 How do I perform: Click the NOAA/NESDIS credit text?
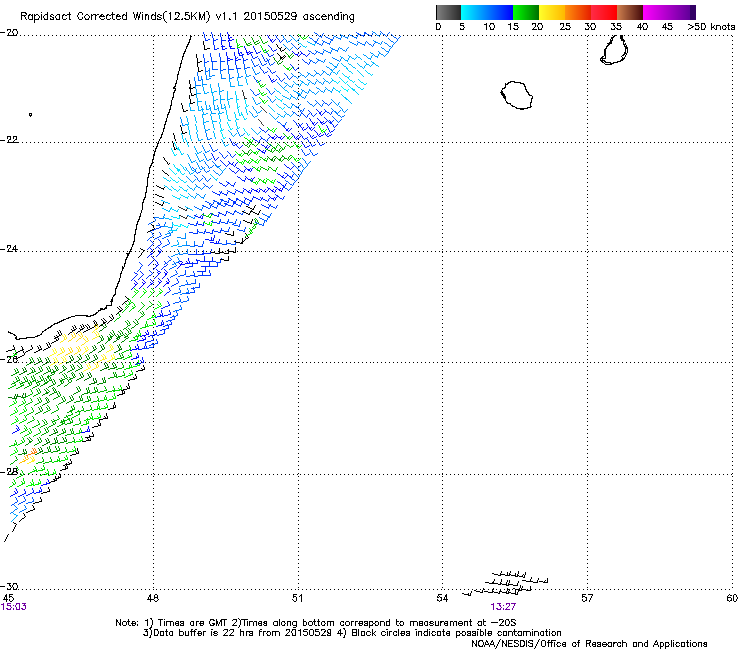click(x=589, y=644)
